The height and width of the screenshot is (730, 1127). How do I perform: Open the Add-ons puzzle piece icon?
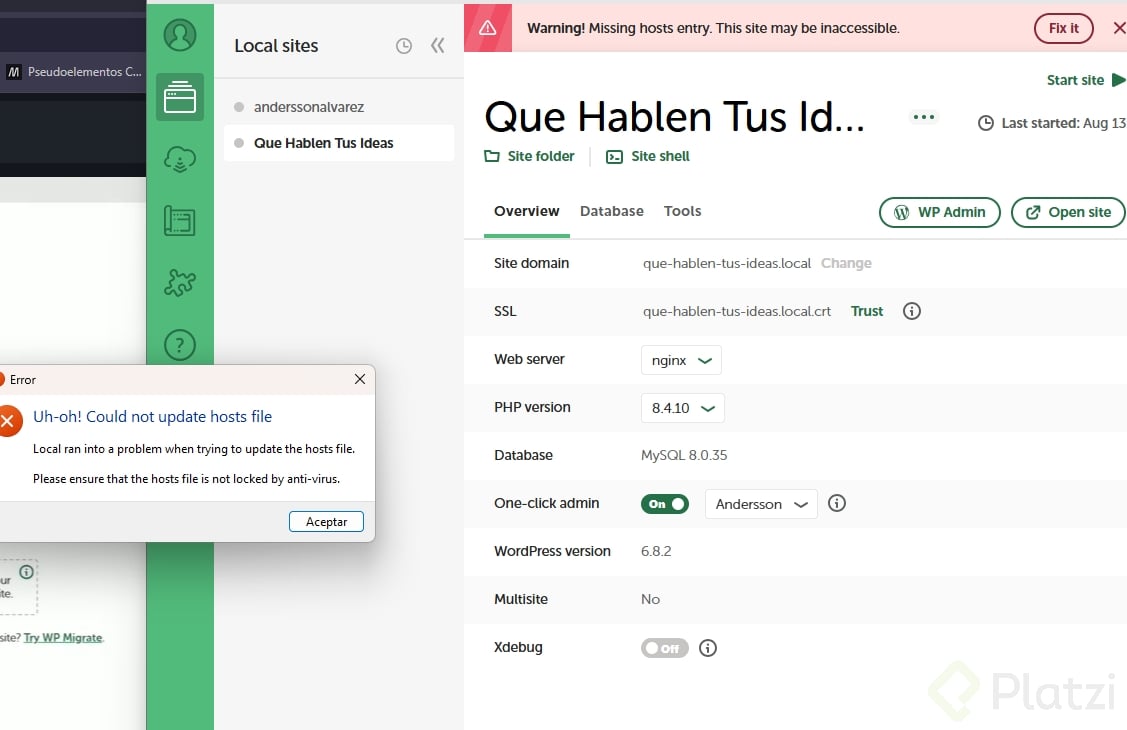tap(180, 283)
